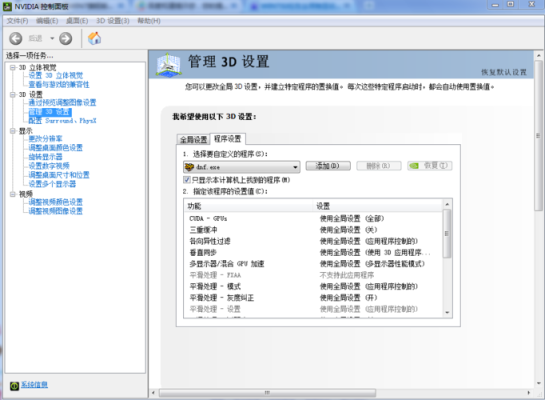Click main panel scroll up arrow
545x400 pixels.
click(538, 56)
